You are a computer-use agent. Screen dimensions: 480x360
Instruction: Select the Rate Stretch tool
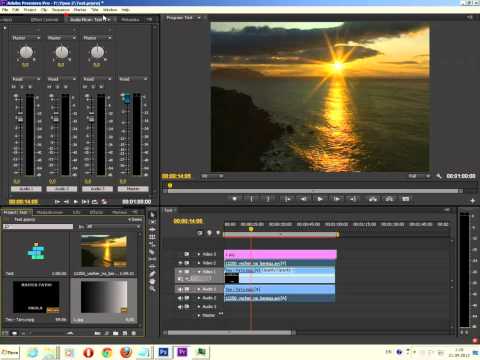[152, 244]
